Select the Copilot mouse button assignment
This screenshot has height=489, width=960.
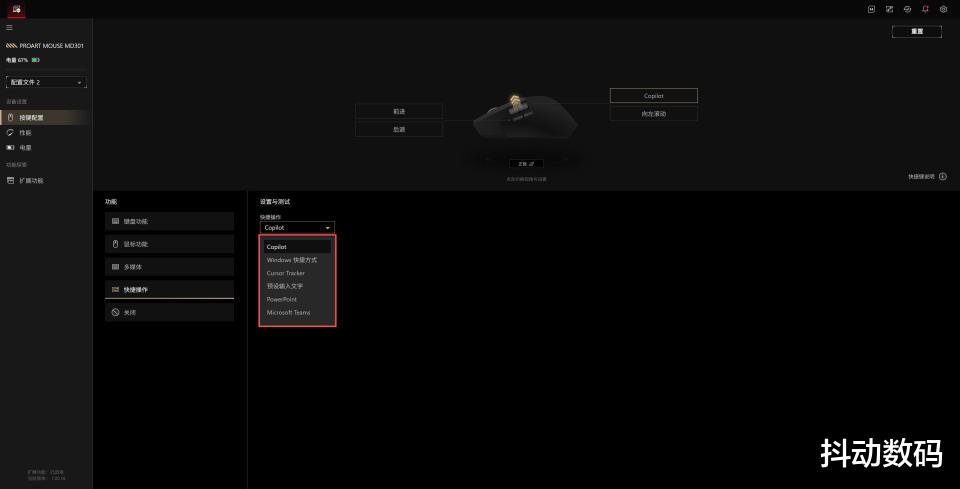coord(653,96)
